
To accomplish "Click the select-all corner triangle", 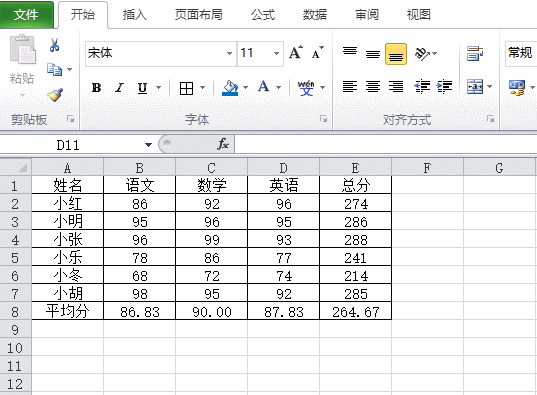I will (x=22, y=168).
